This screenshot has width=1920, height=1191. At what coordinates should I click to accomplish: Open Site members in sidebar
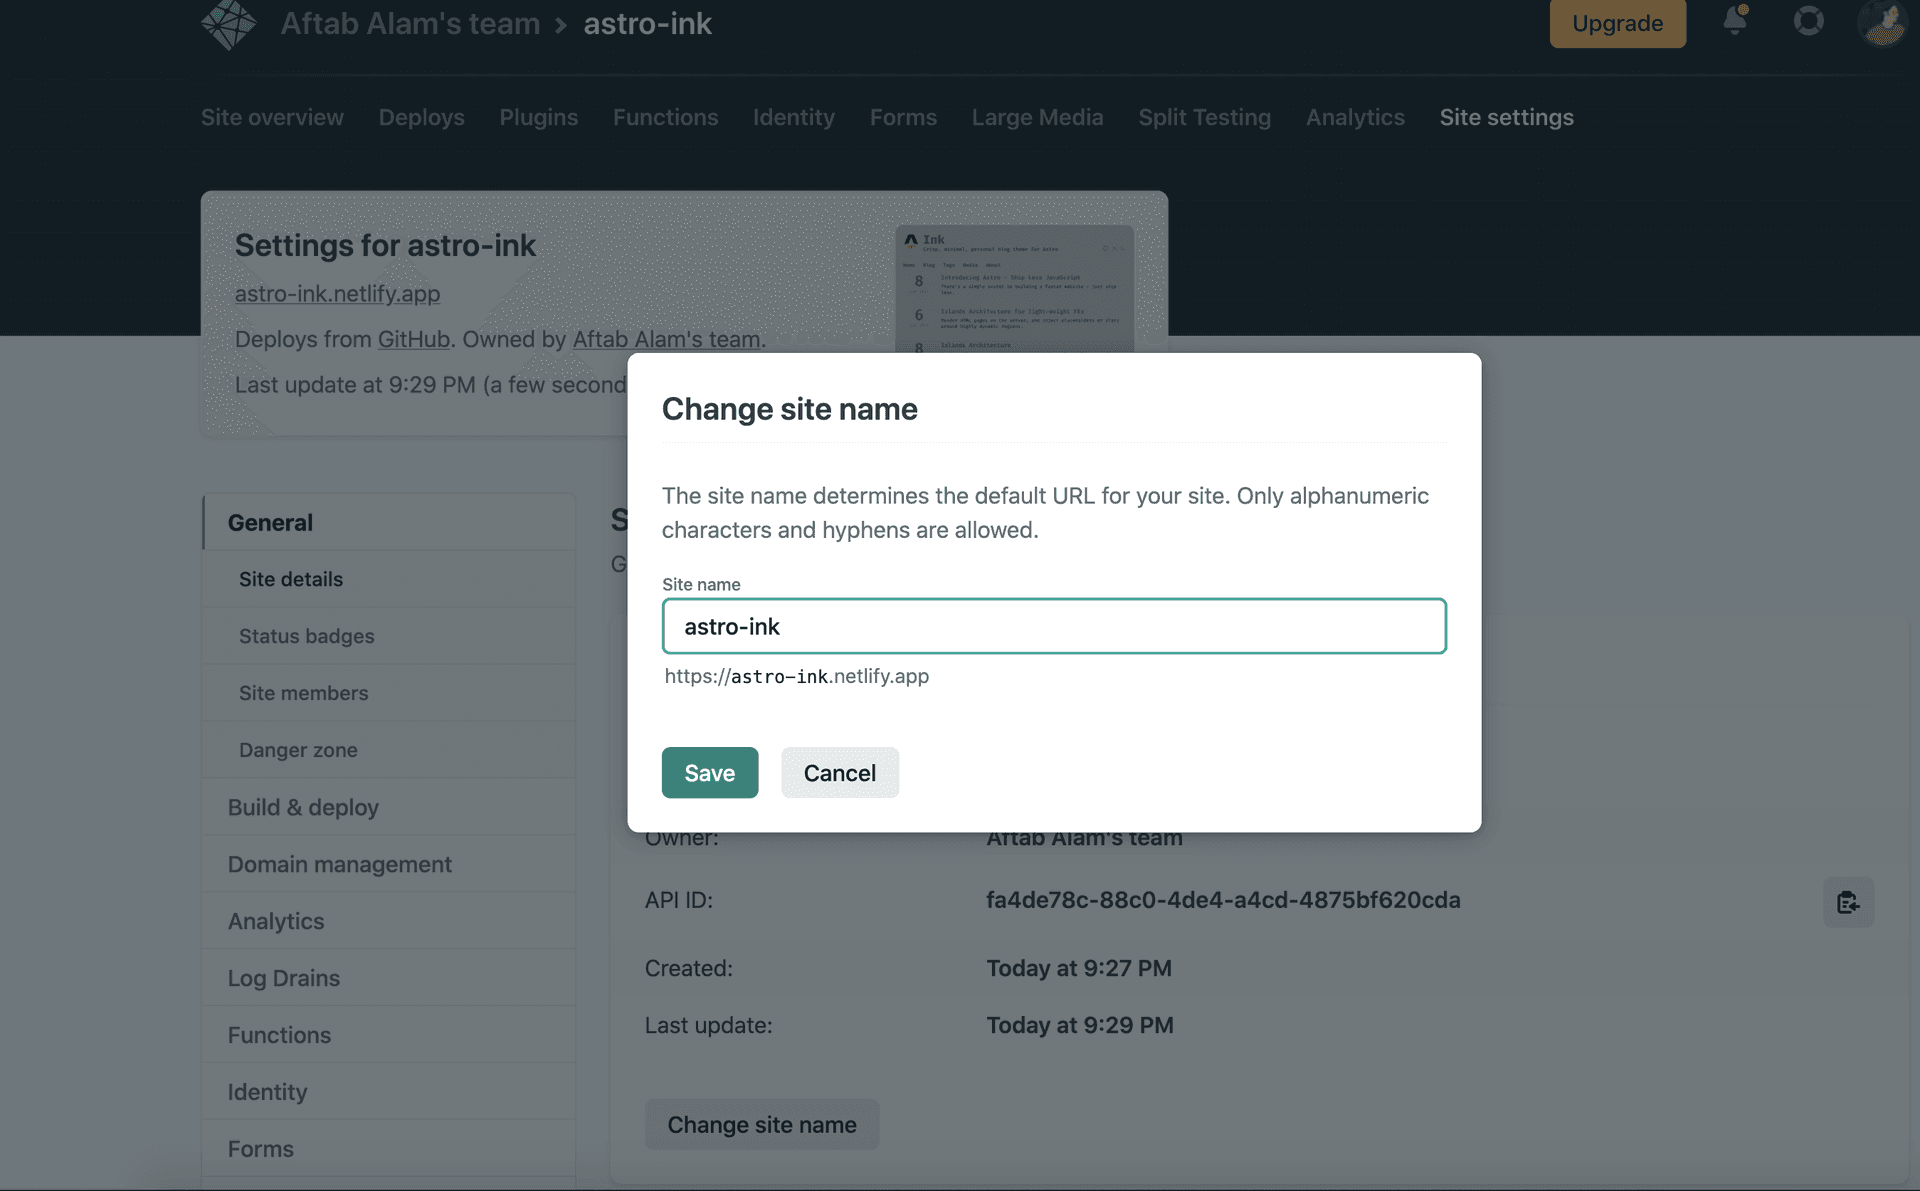(389, 693)
